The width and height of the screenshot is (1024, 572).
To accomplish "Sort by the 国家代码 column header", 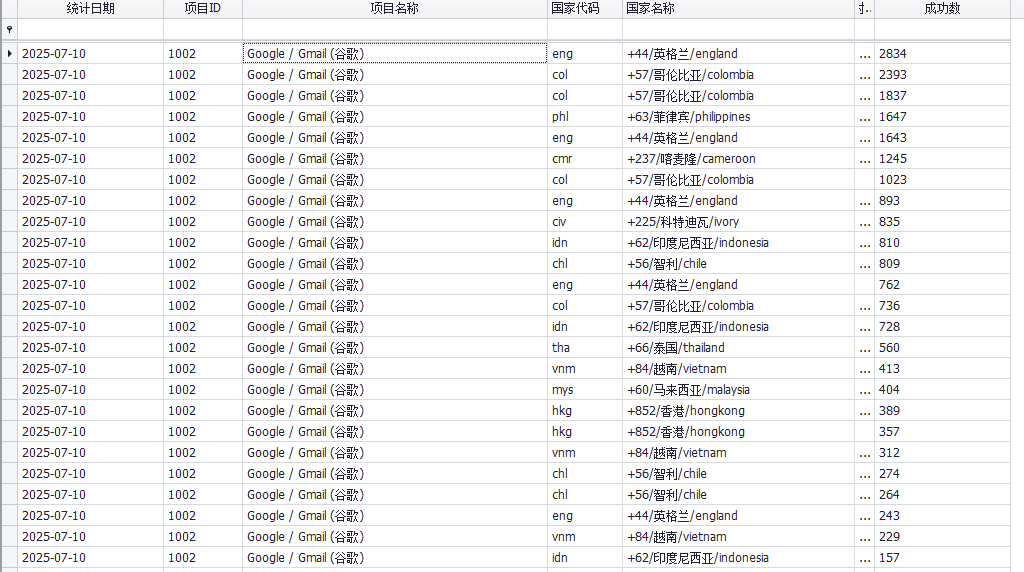I will (x=584, y=8).
